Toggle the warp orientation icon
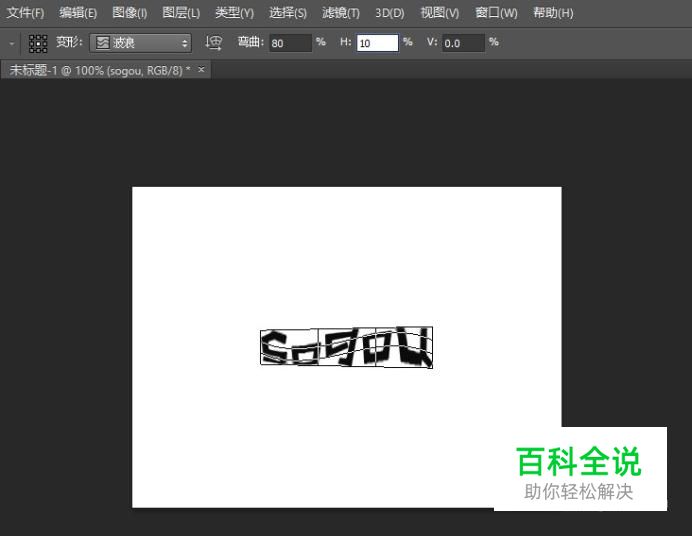The image size is (692, 536). (214, 43)
